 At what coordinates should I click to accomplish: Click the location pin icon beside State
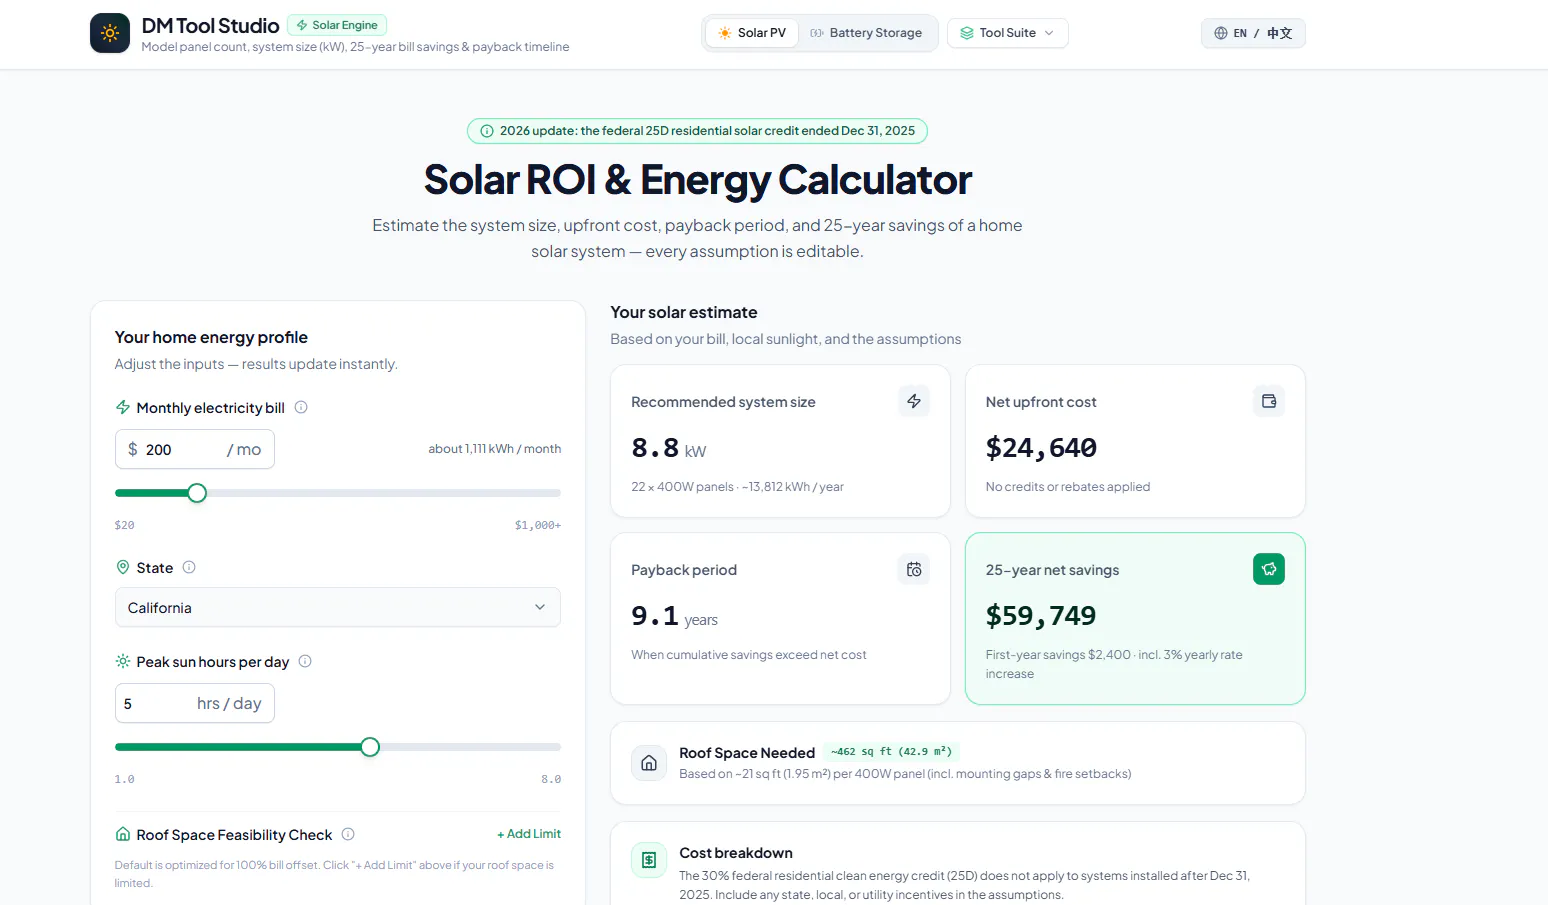123,567
